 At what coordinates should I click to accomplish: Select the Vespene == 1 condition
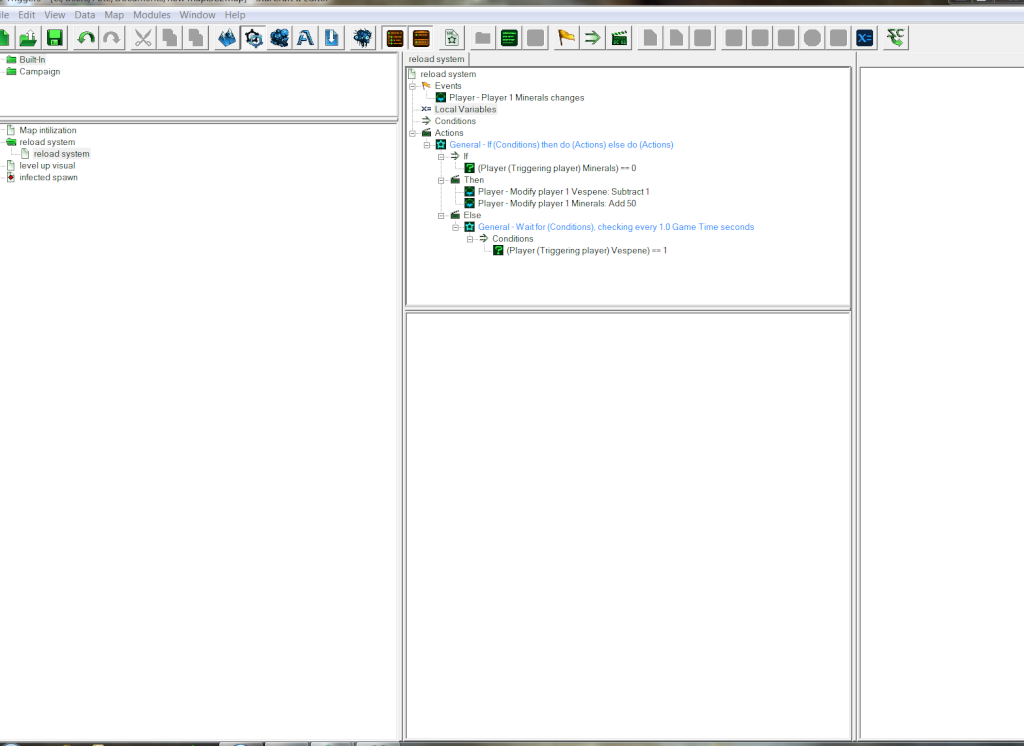(586, 250)
